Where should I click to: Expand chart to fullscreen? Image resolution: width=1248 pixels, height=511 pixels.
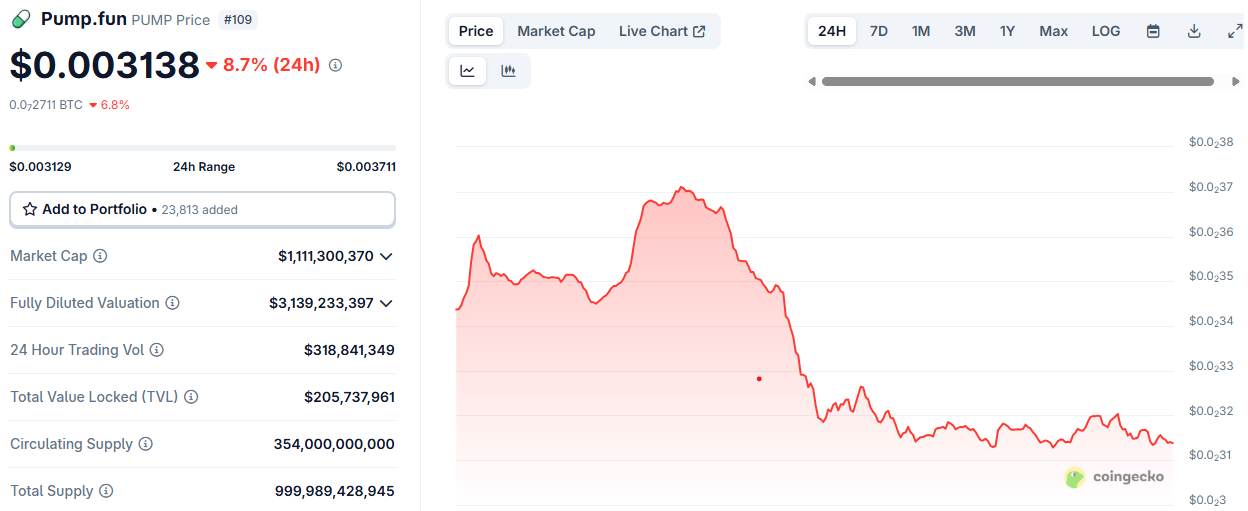click(1235, 31)
